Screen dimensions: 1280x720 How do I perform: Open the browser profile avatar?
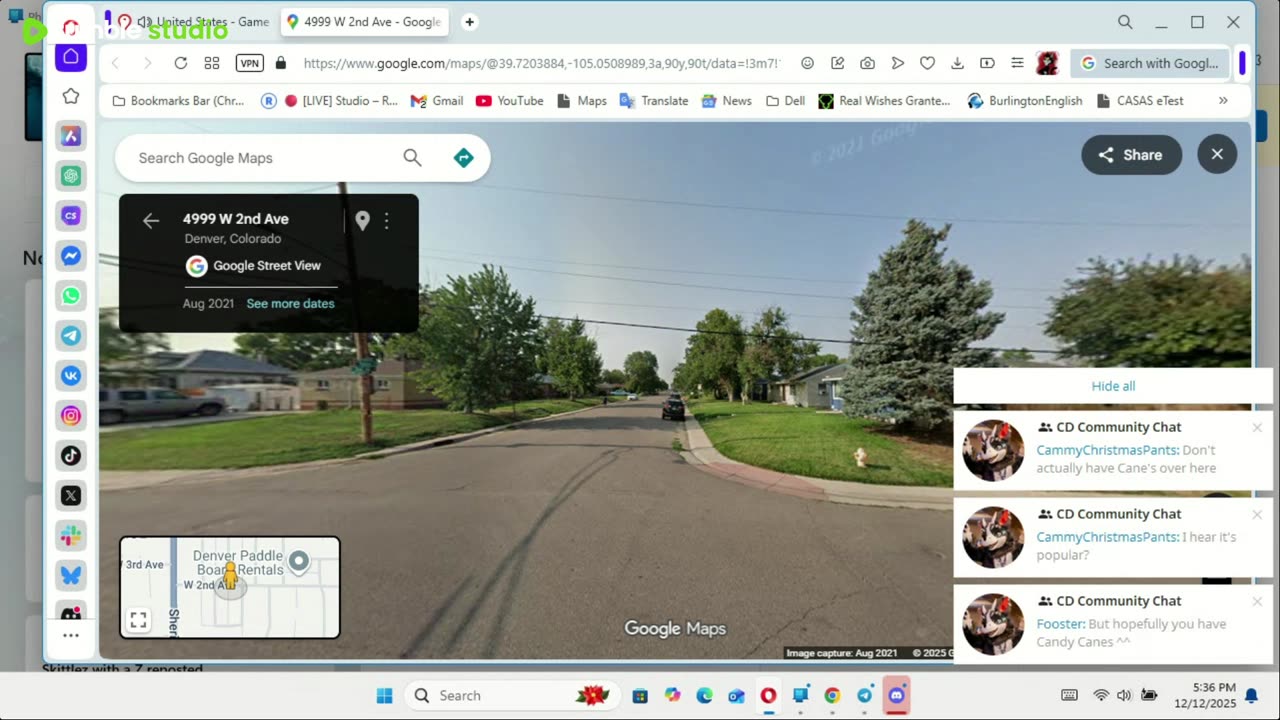[x=1047, y=63]
